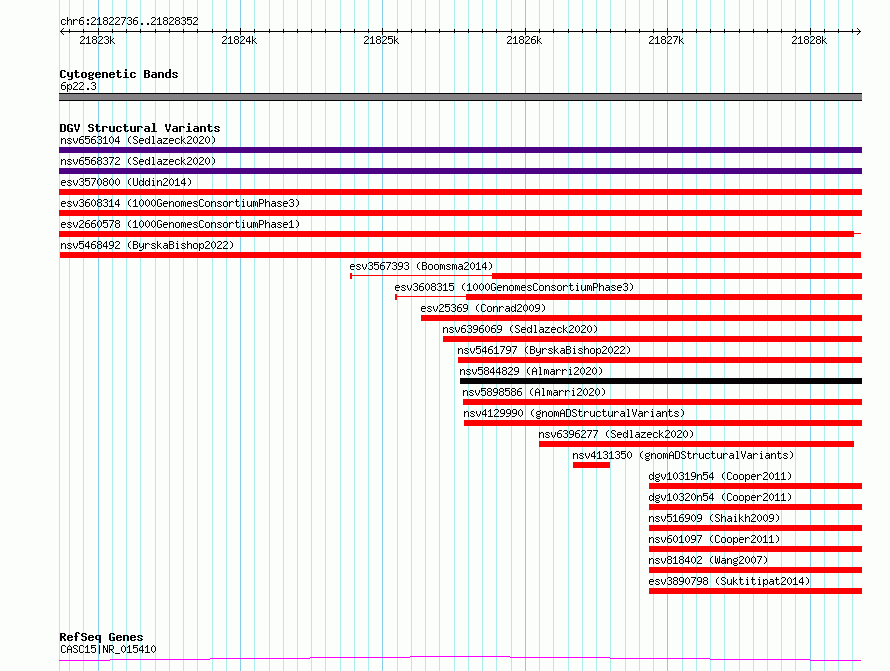890x671 pixels.
Task: Select the nsv516909 red bar
Action: (755, 528)
